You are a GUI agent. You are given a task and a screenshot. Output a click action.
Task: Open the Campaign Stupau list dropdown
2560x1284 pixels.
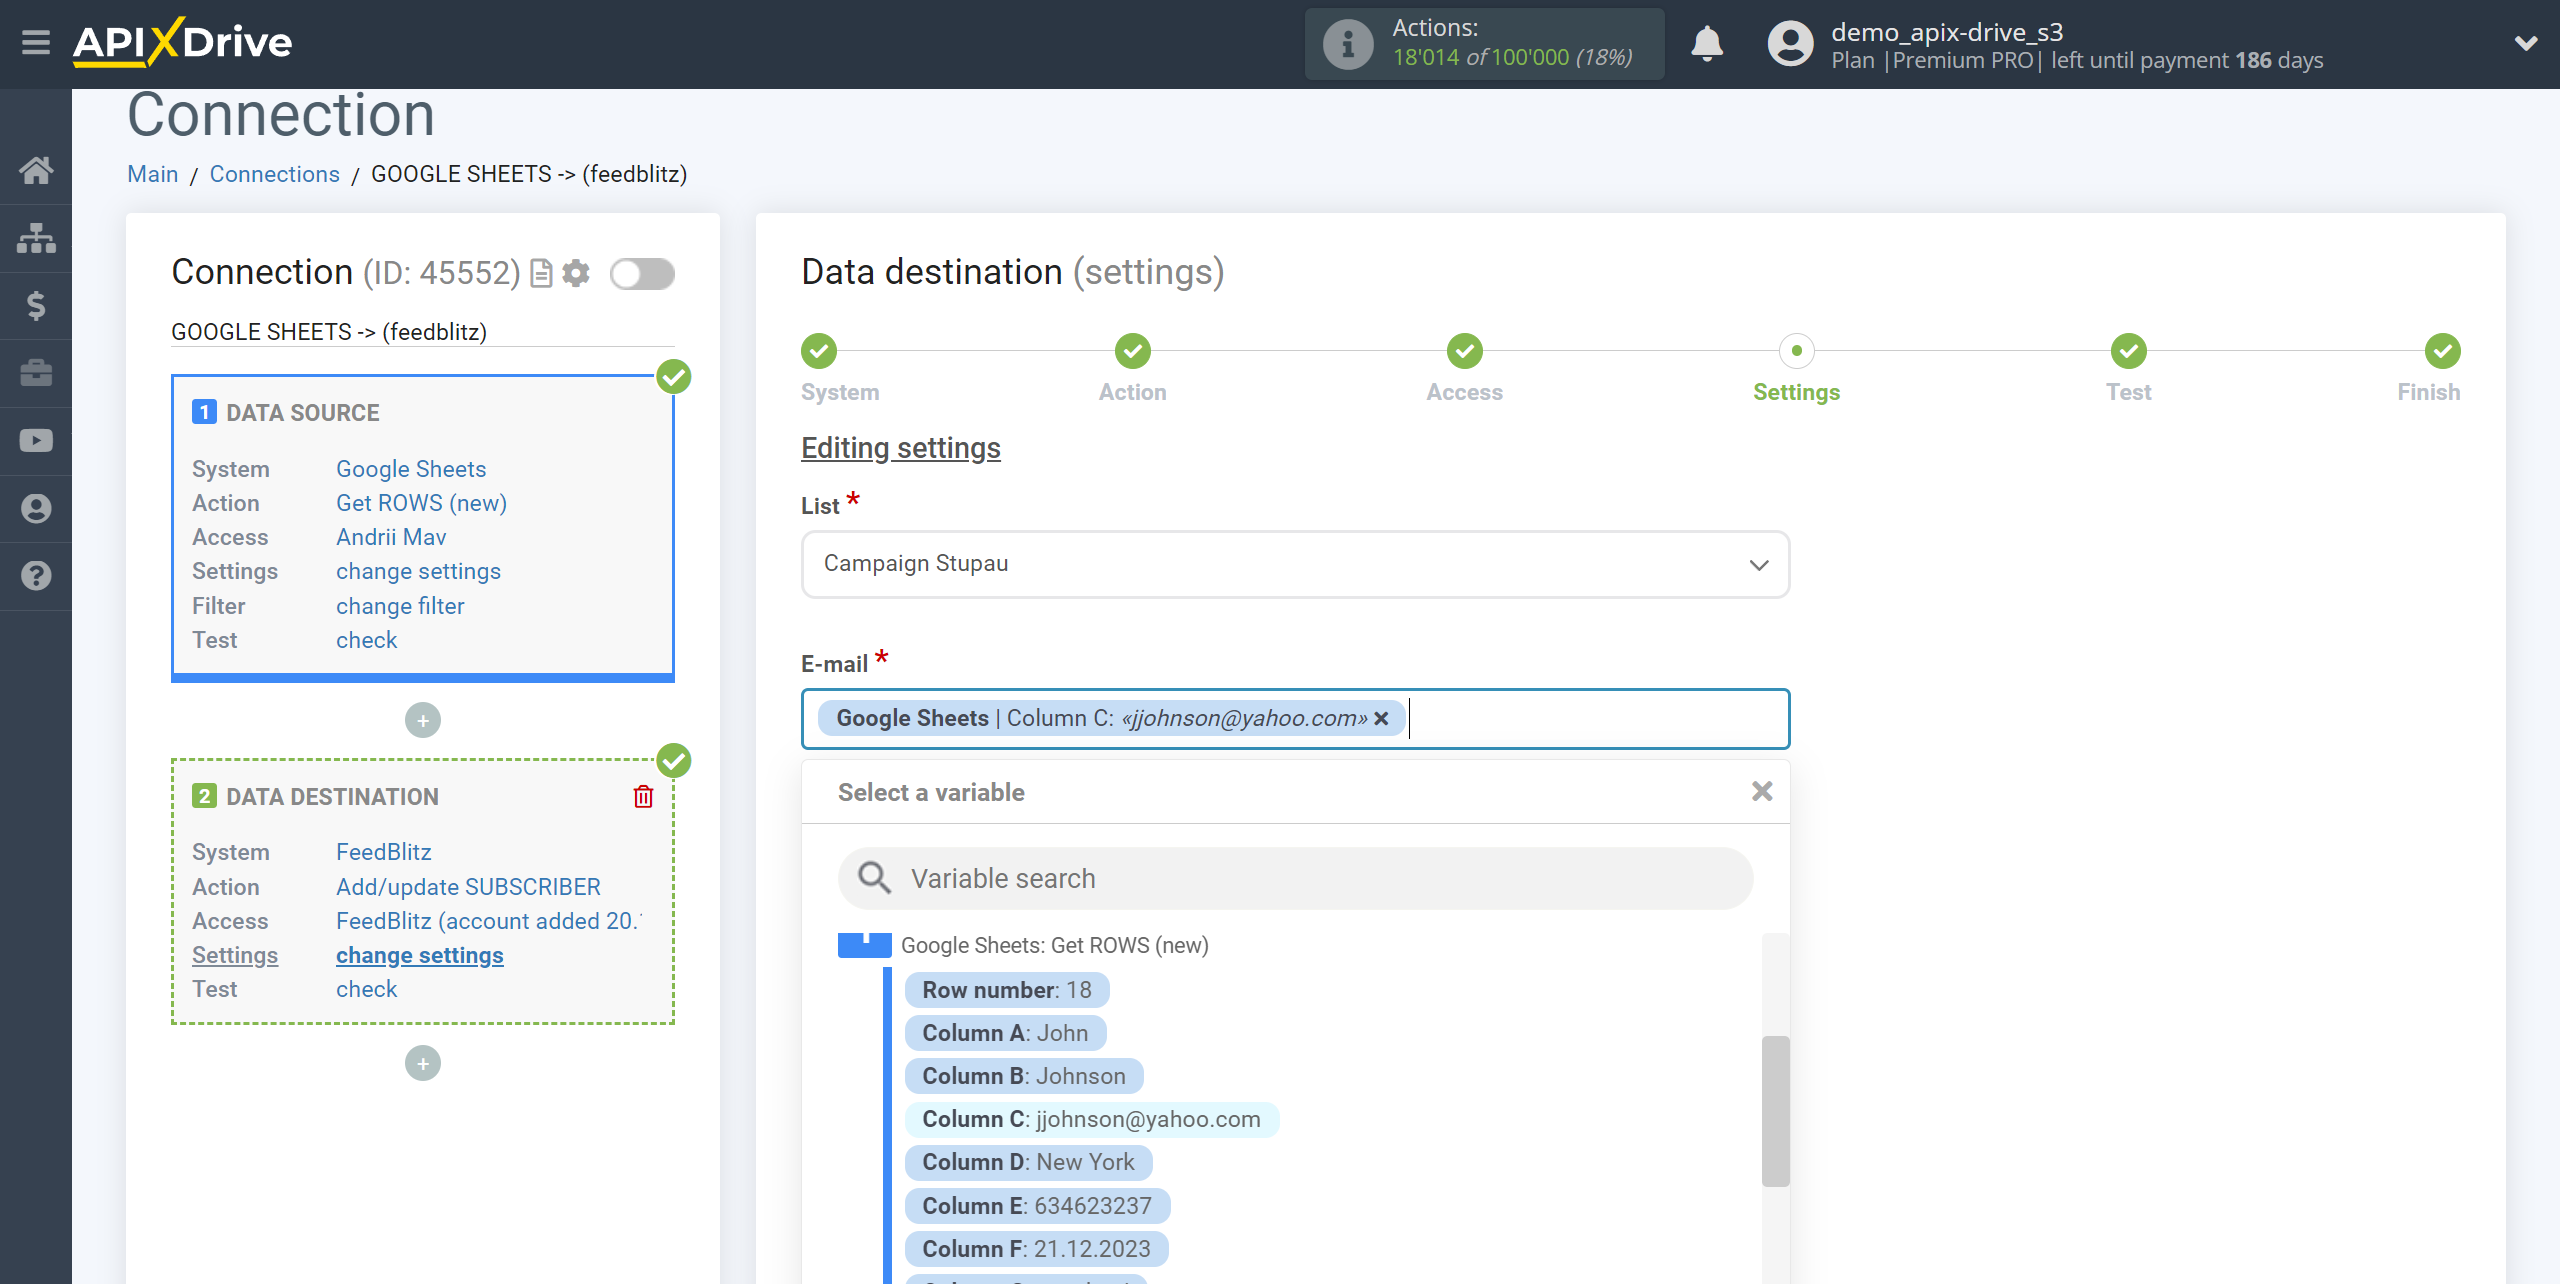click(1295, 564)
